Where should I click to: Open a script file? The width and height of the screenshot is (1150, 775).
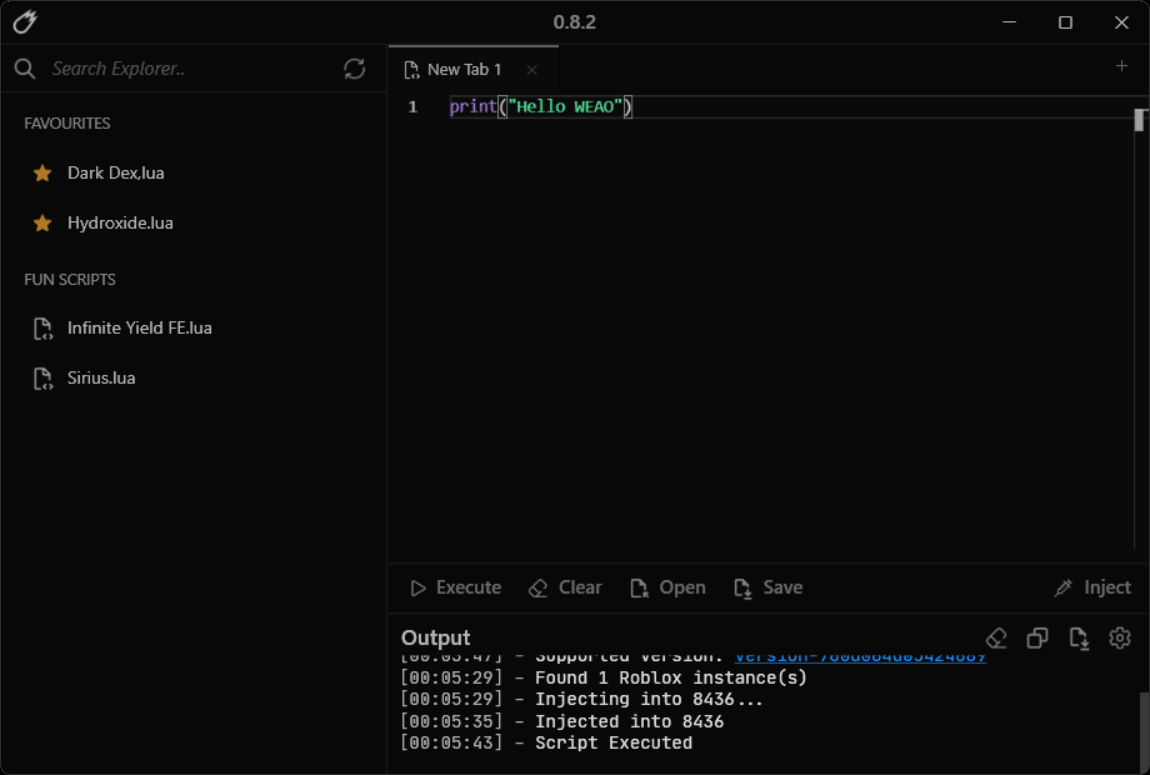[x=667, y=588]
